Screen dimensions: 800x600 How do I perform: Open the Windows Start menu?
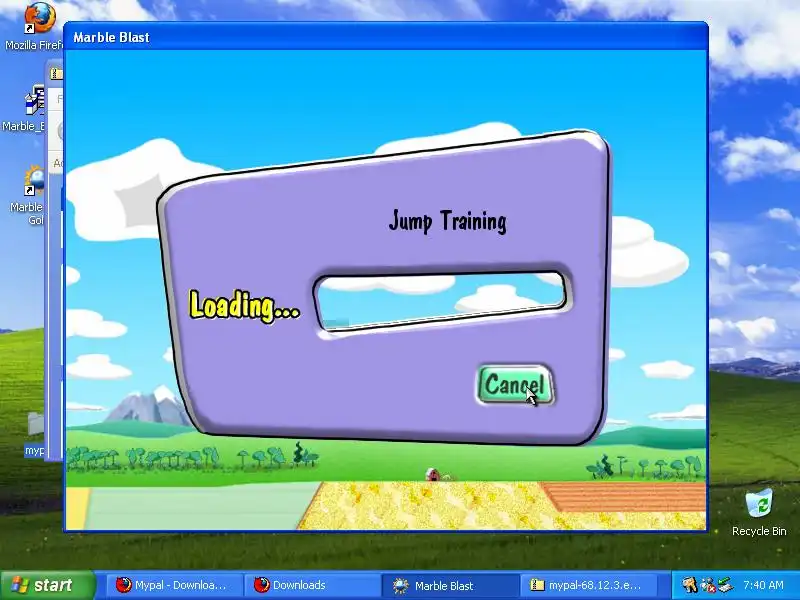click(x=47, y=585)
